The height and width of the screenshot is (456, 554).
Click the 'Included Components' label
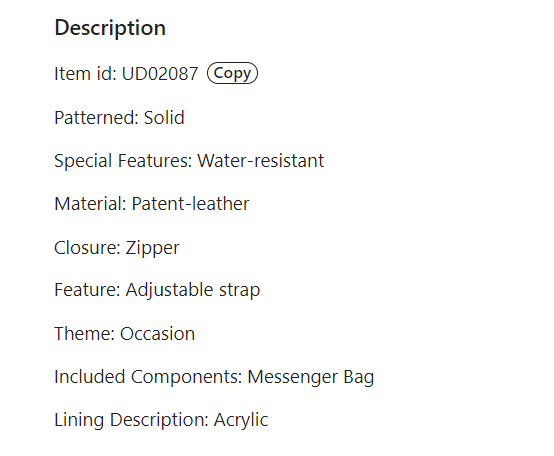tap(148, 377)
